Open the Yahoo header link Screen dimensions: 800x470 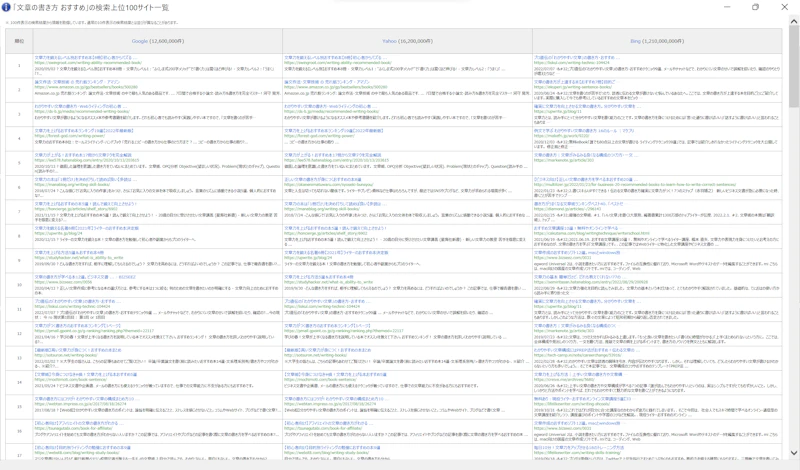click(389, 41)
